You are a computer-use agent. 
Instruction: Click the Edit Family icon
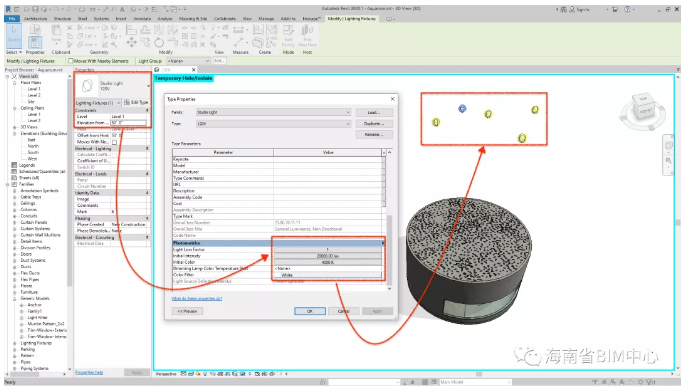pos(288,35)
